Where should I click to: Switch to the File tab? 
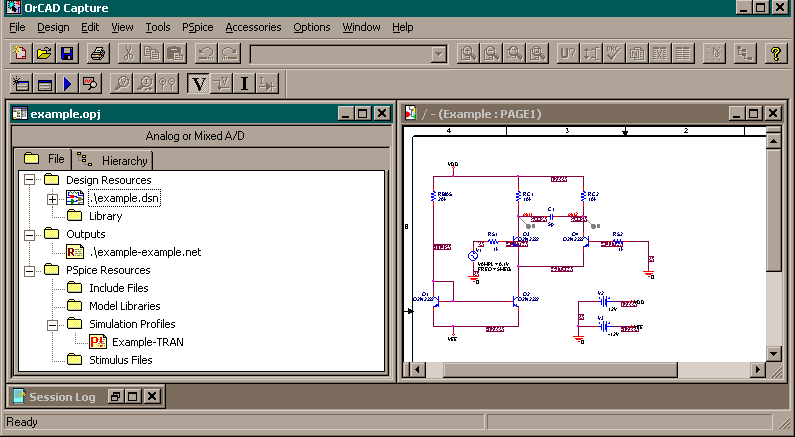point(43,159)
